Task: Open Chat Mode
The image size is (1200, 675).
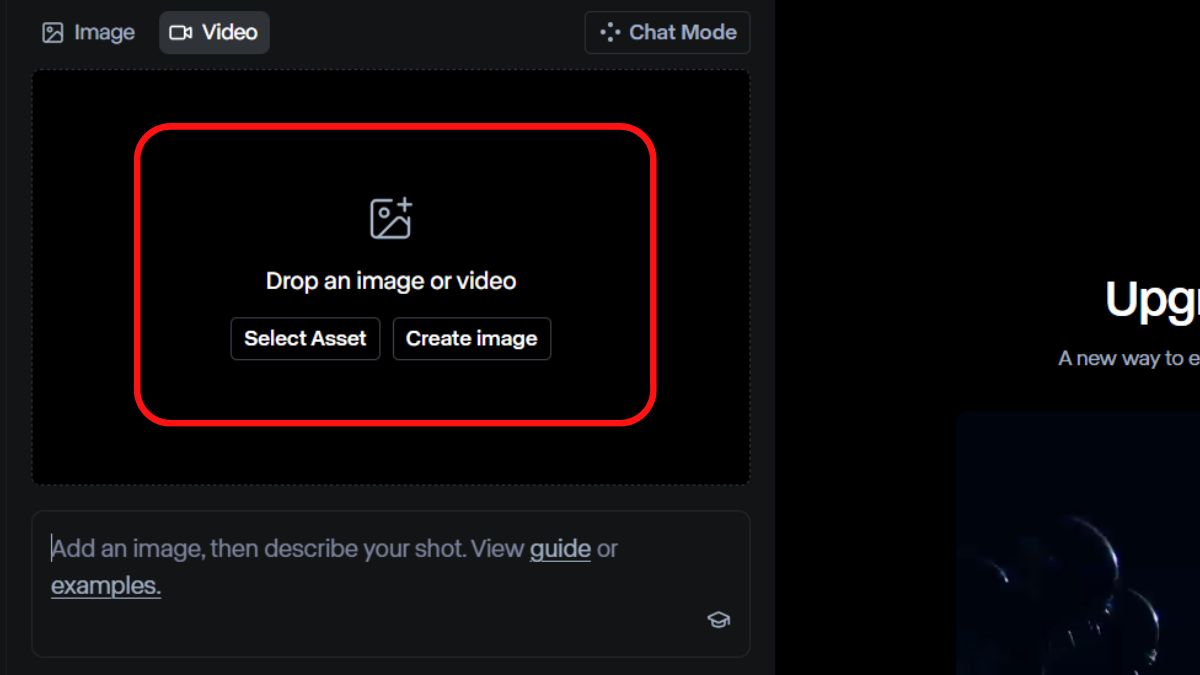Action: click(x=667, y=33)
